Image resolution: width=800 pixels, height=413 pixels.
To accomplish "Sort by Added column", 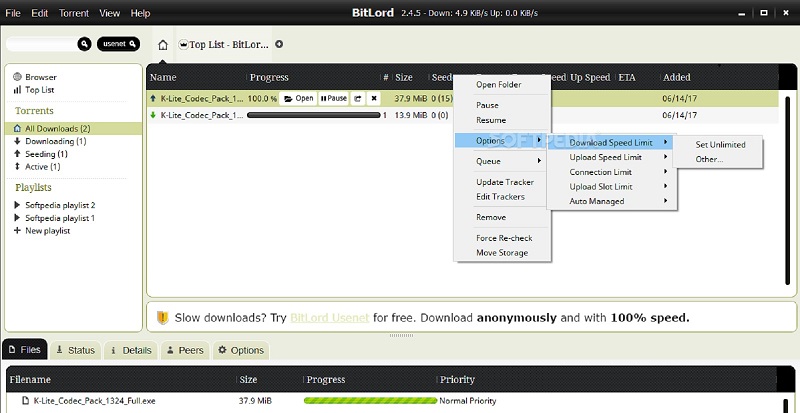I will click(x=677, y=78).
